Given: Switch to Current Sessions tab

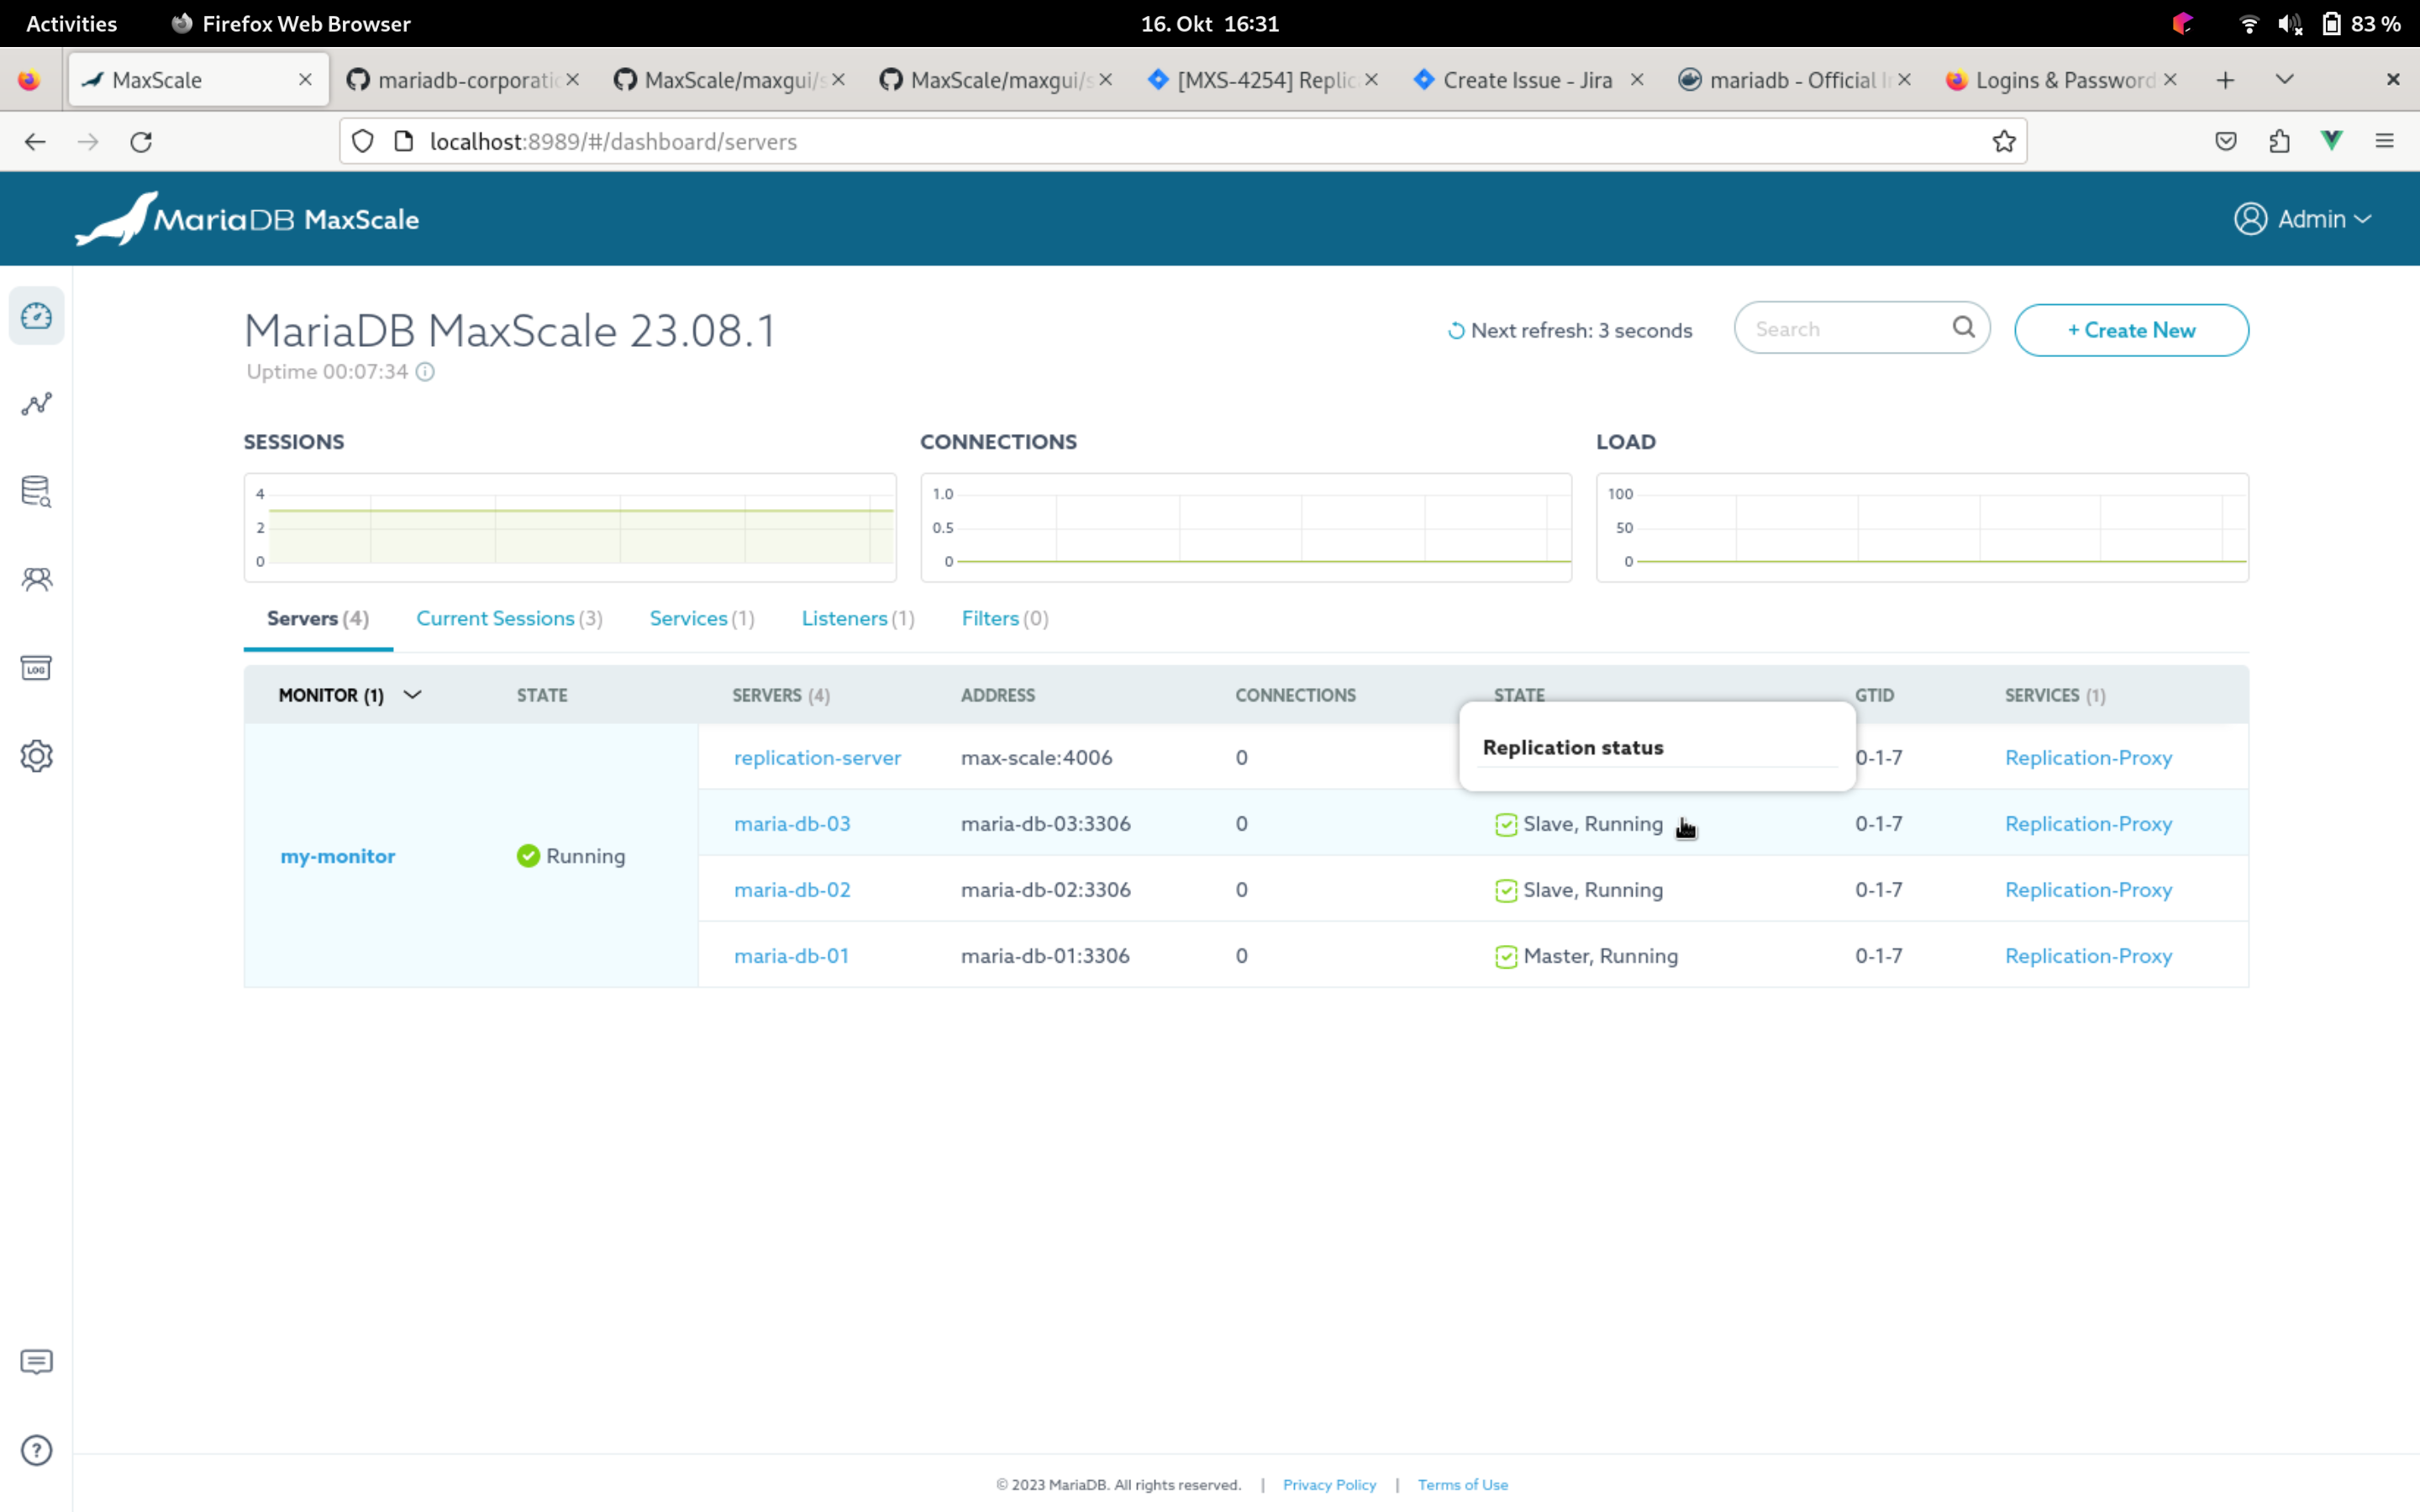Looking at the screenshot, I should pyautogui.click(x=508, y=619).
